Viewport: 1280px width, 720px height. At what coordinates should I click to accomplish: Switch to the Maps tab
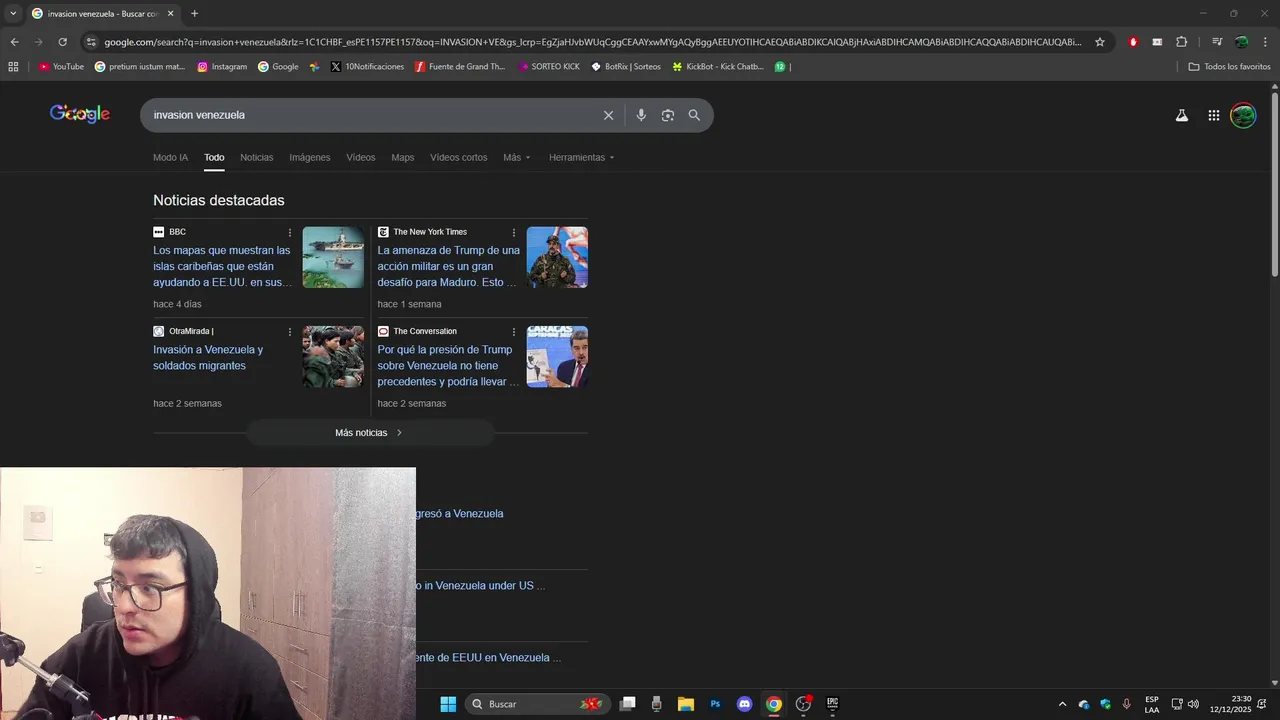403,157
